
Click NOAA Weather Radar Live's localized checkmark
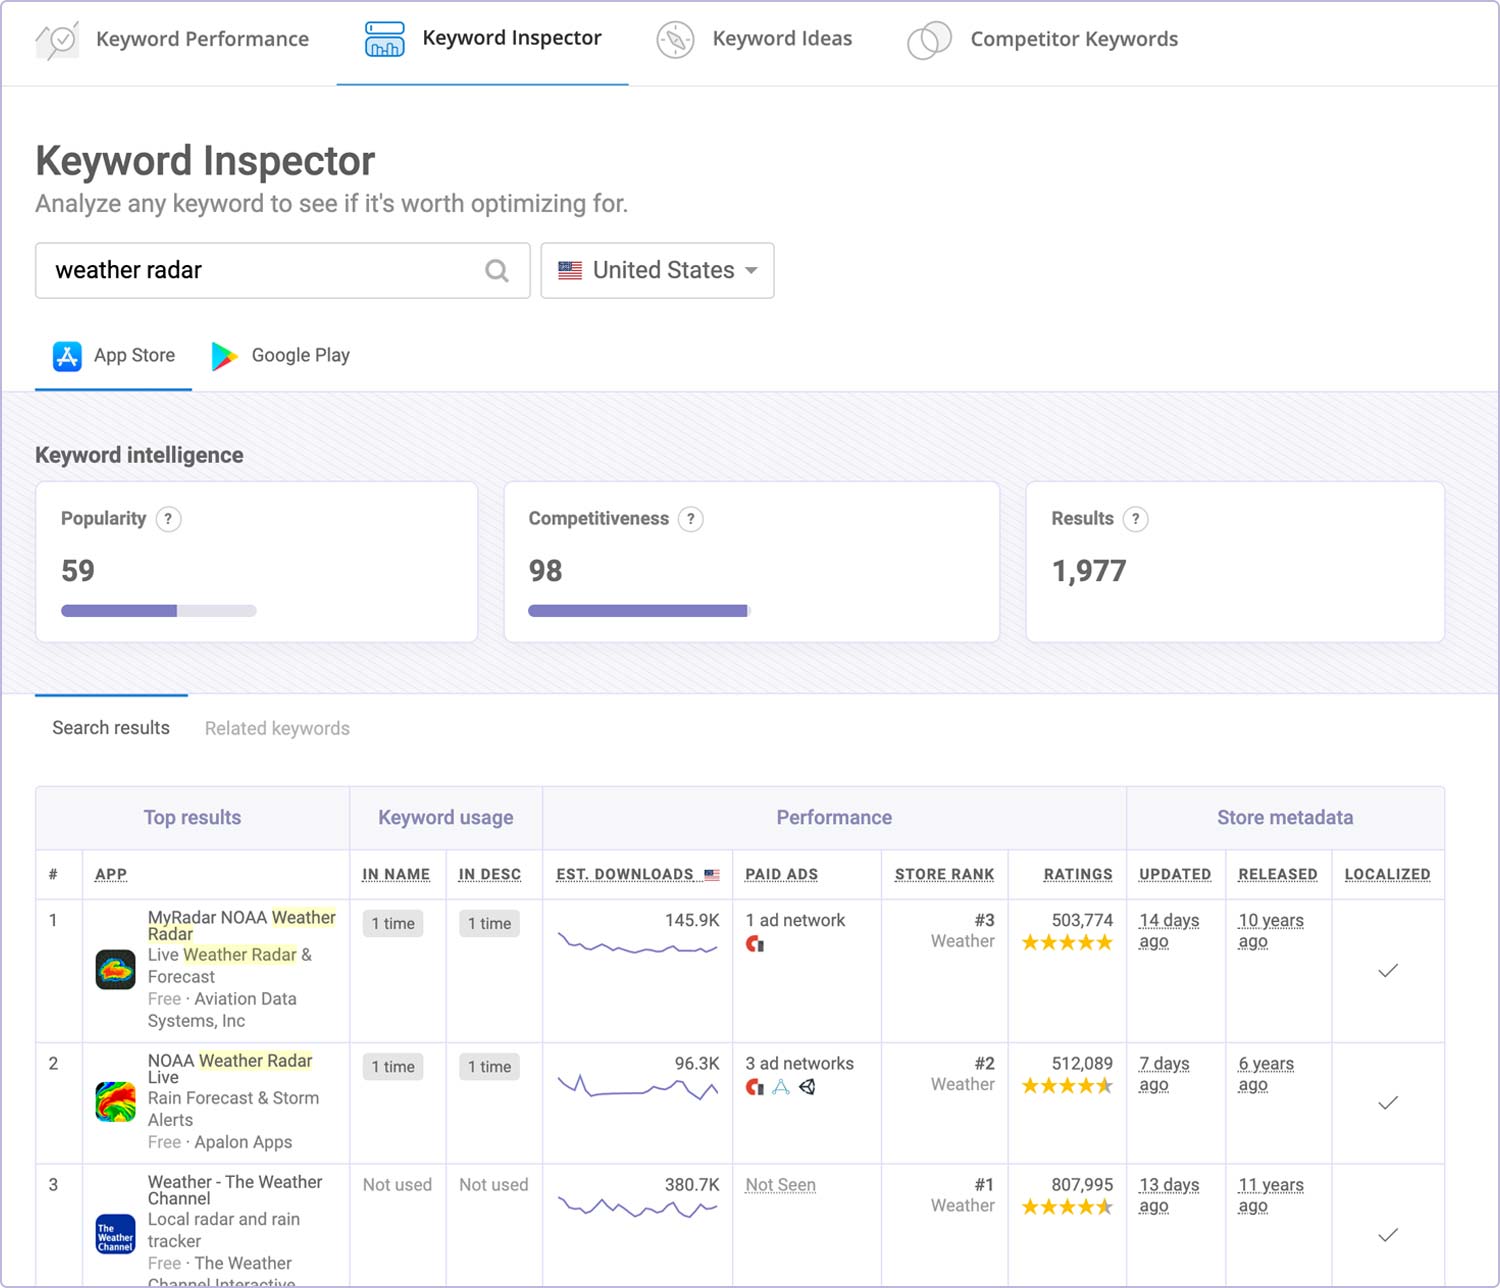pos(1388,1103)
